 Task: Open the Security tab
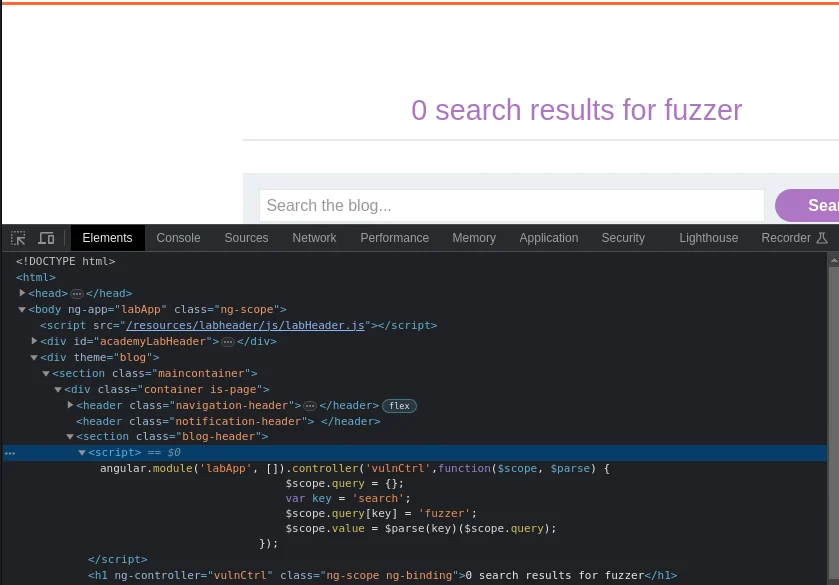(623, 238)
